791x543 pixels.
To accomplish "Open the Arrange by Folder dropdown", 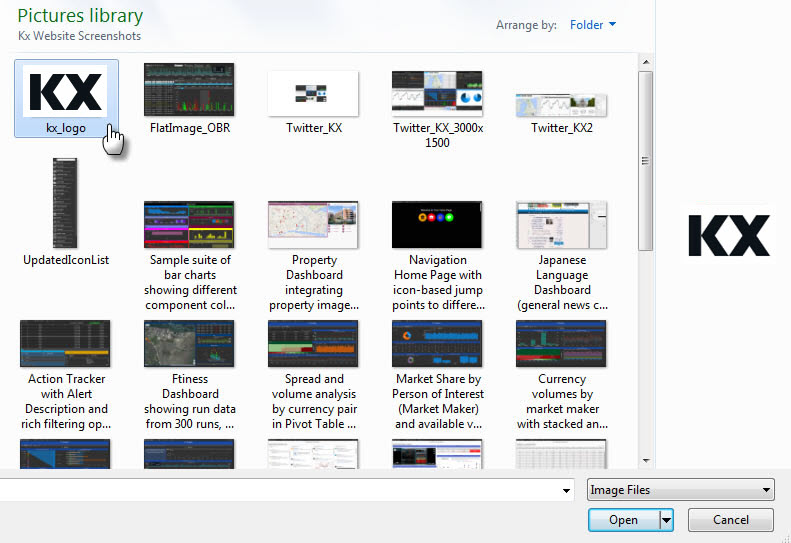I will coord(593,25).
